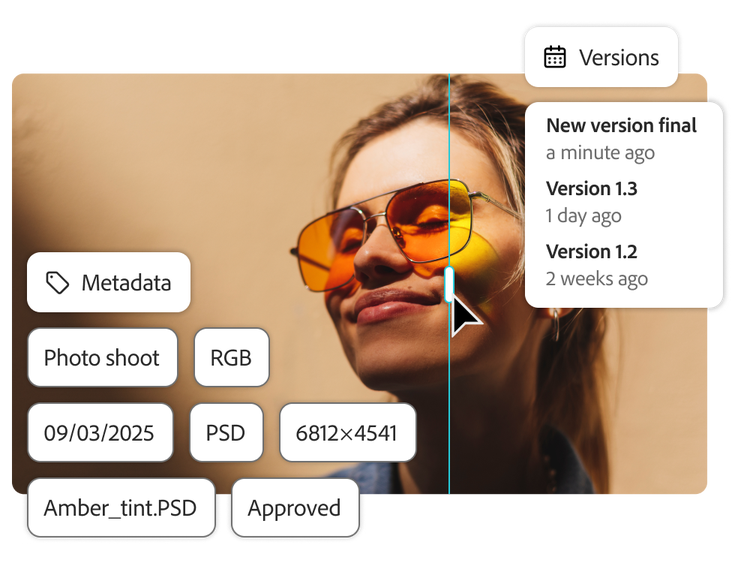Viewport: 750px width, 563px height.
Task: Click the PSD file type tag
Action: click(226, 433)
